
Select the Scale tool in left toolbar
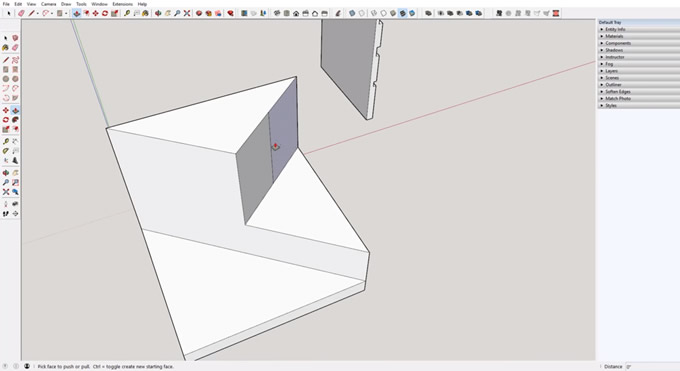tap(6, 129)
